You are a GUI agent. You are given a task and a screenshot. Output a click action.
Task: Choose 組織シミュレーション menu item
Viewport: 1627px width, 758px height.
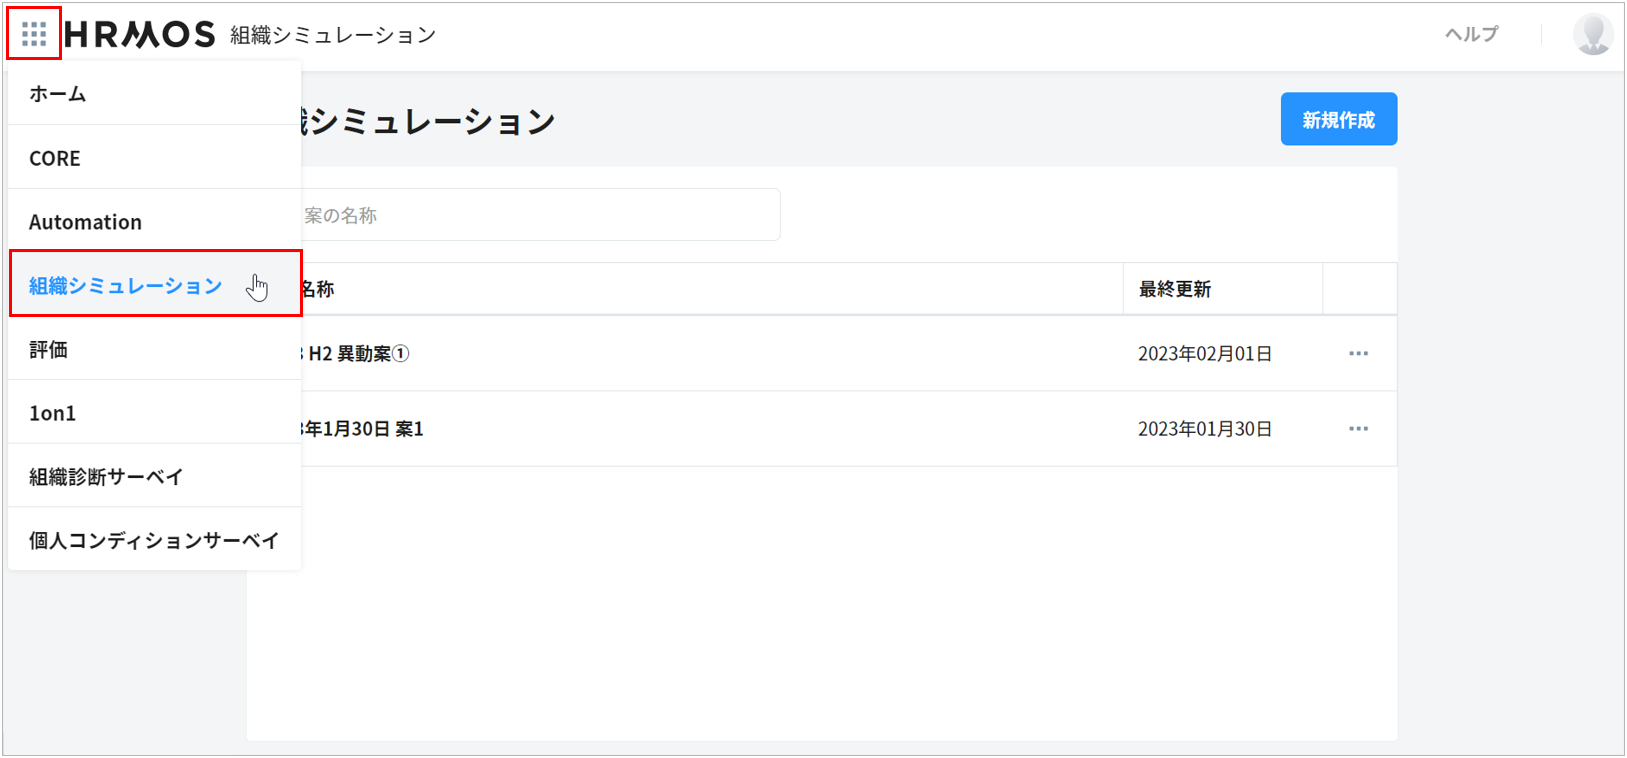pyautogui.click(x=126, y=286)
